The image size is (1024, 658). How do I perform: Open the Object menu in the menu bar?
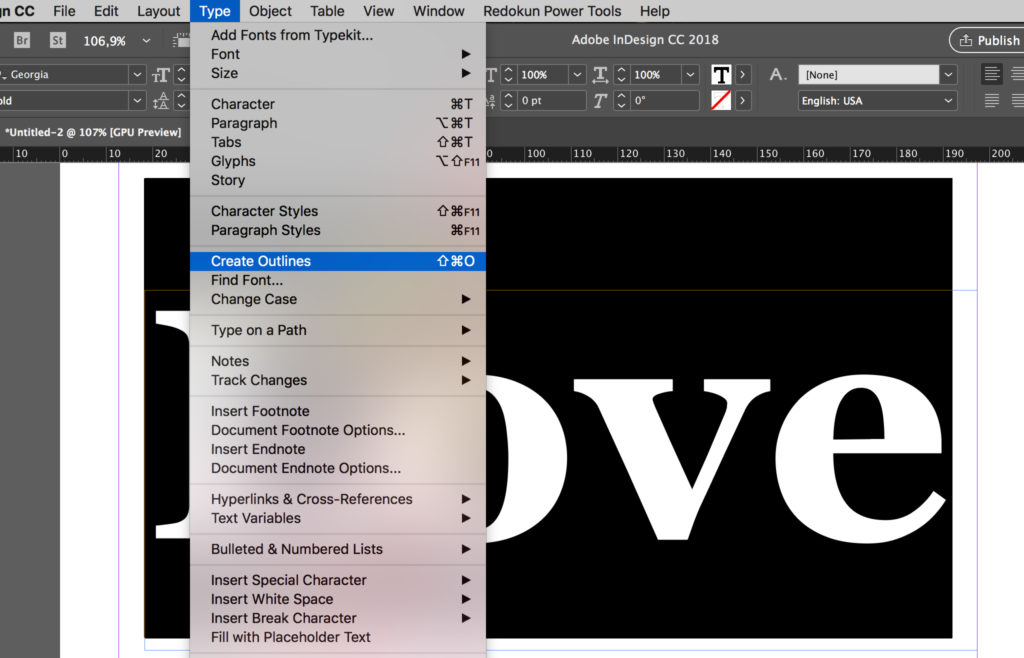[270, 11]
